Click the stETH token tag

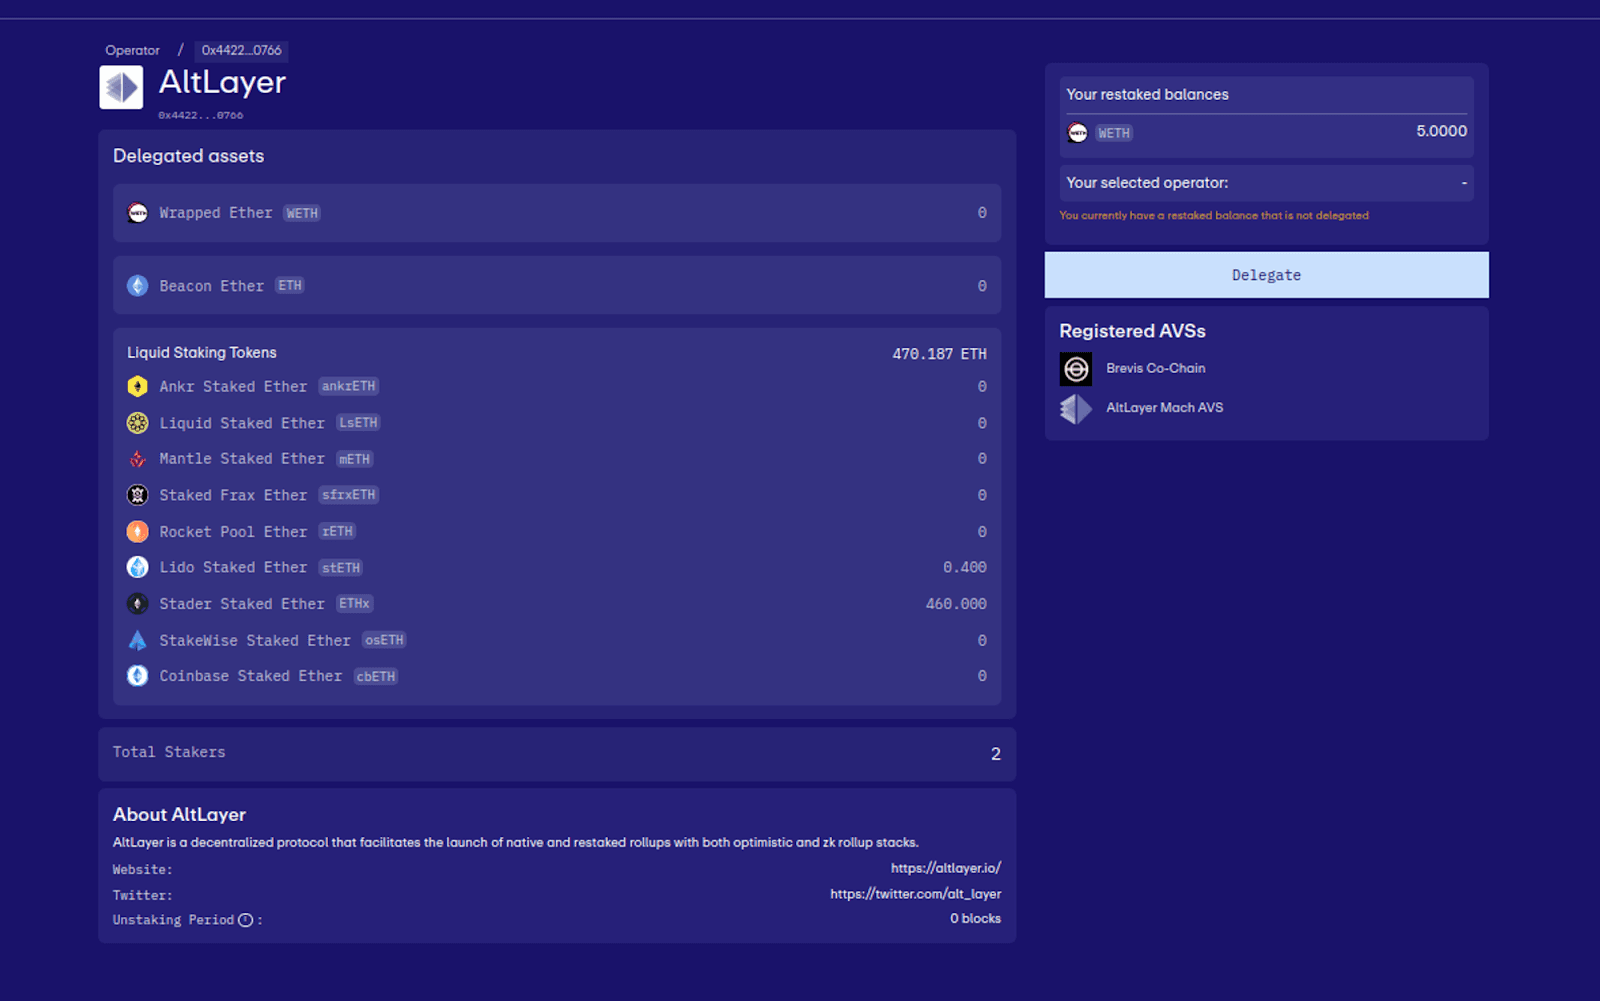pyautogui.click(x=340, y=567)
